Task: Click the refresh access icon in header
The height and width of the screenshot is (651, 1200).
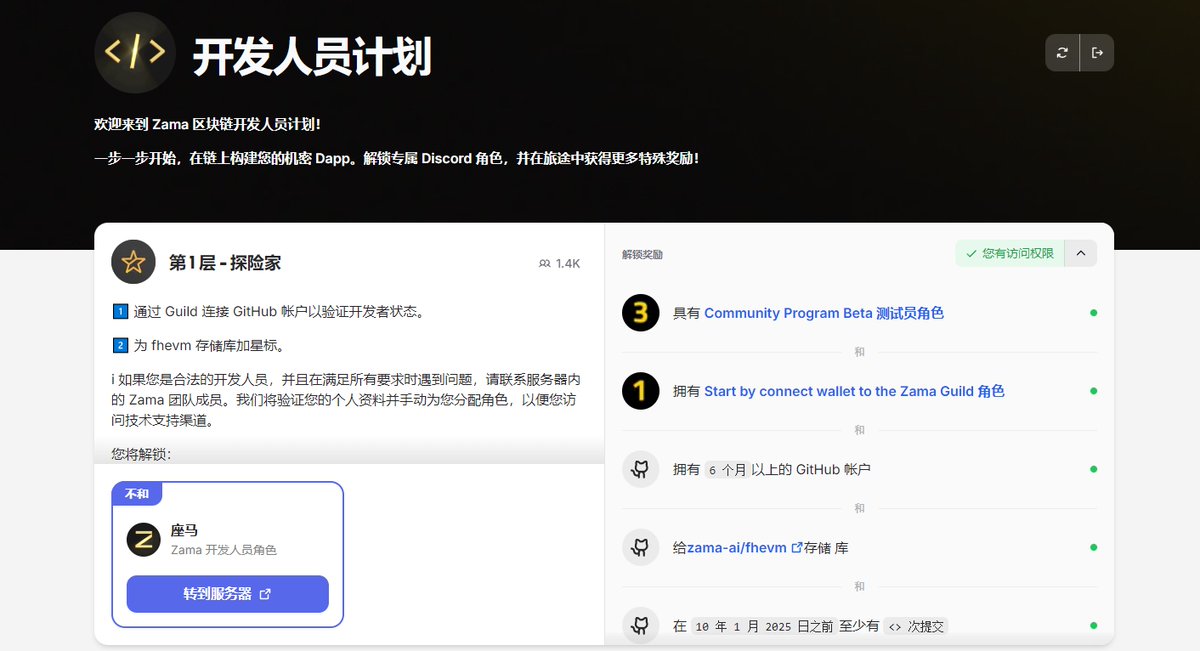Action: [1062, 53]
